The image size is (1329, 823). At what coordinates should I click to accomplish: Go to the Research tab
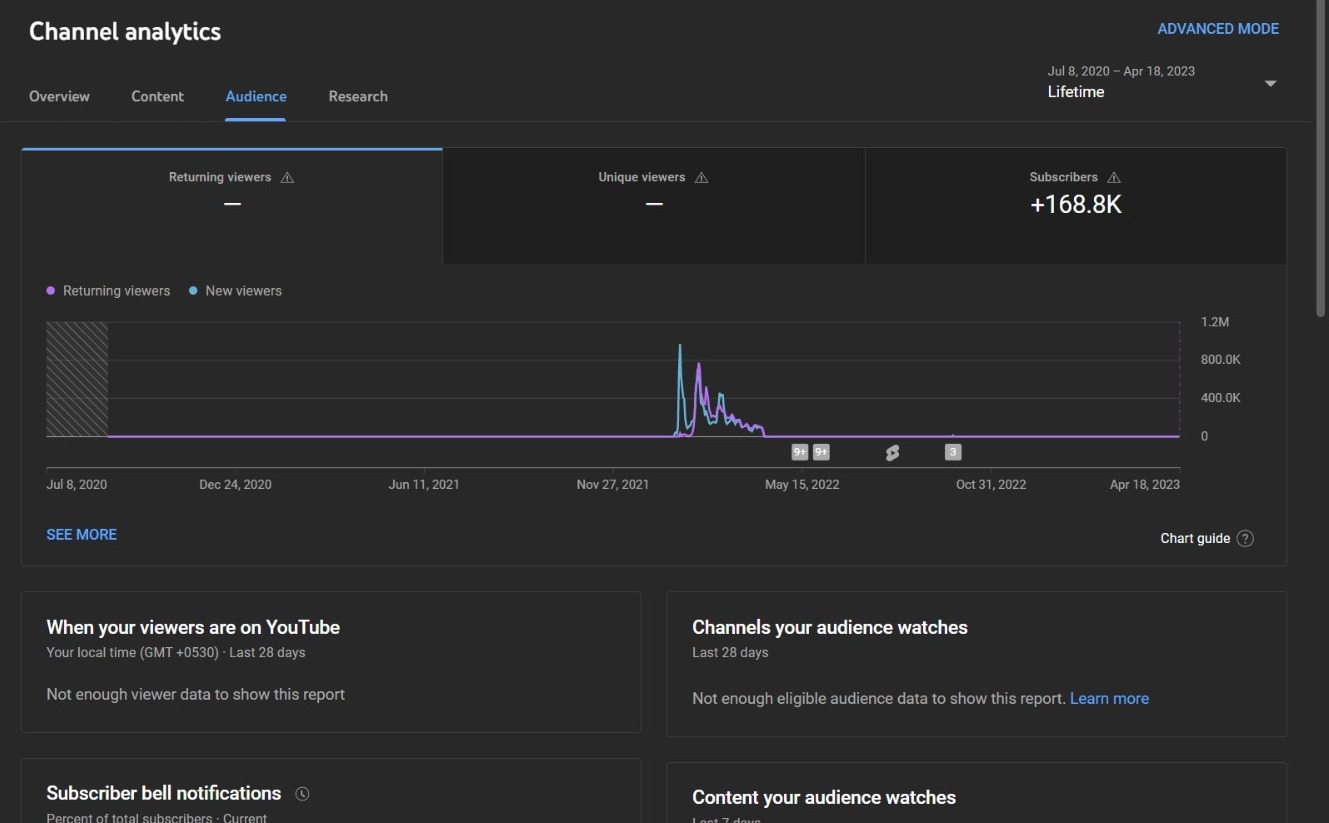358,96
